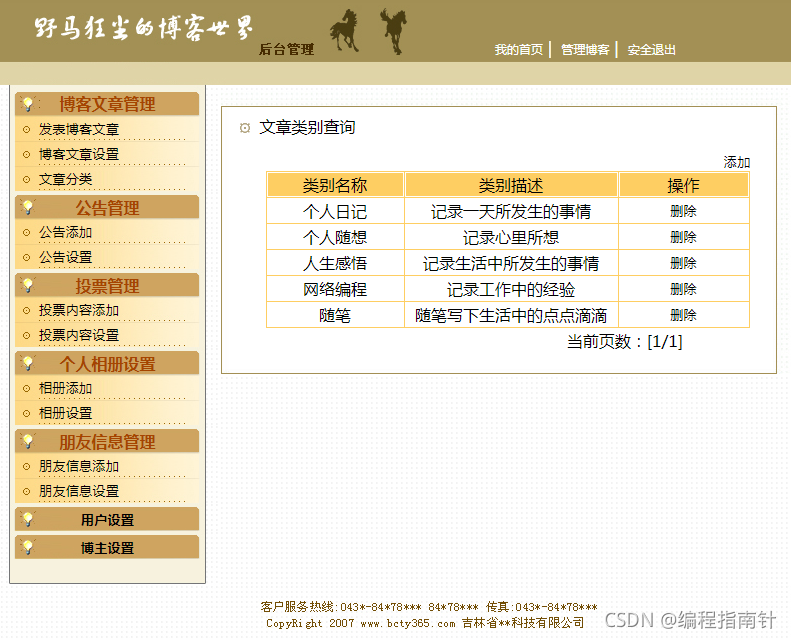Delete the 人生感悟 category

tap(683, 263)
